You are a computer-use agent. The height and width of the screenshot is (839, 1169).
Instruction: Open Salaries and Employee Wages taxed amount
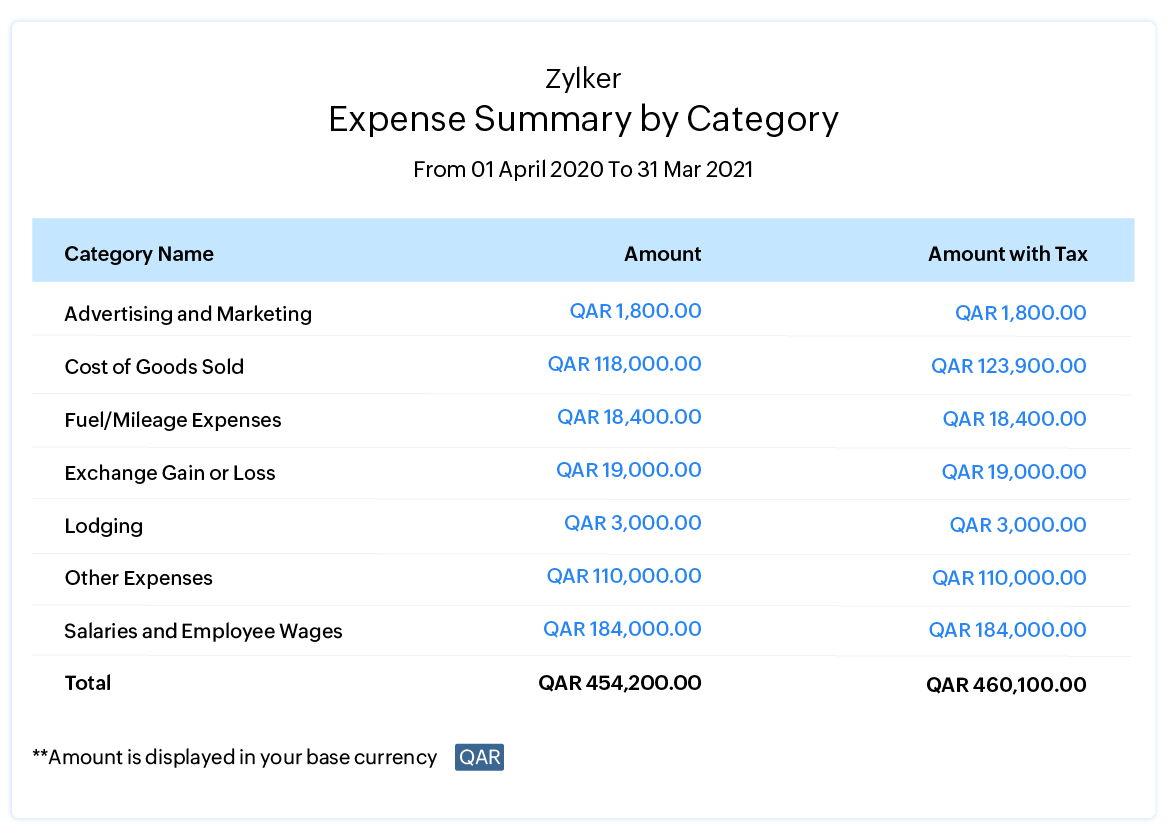tap(1007, 630)
